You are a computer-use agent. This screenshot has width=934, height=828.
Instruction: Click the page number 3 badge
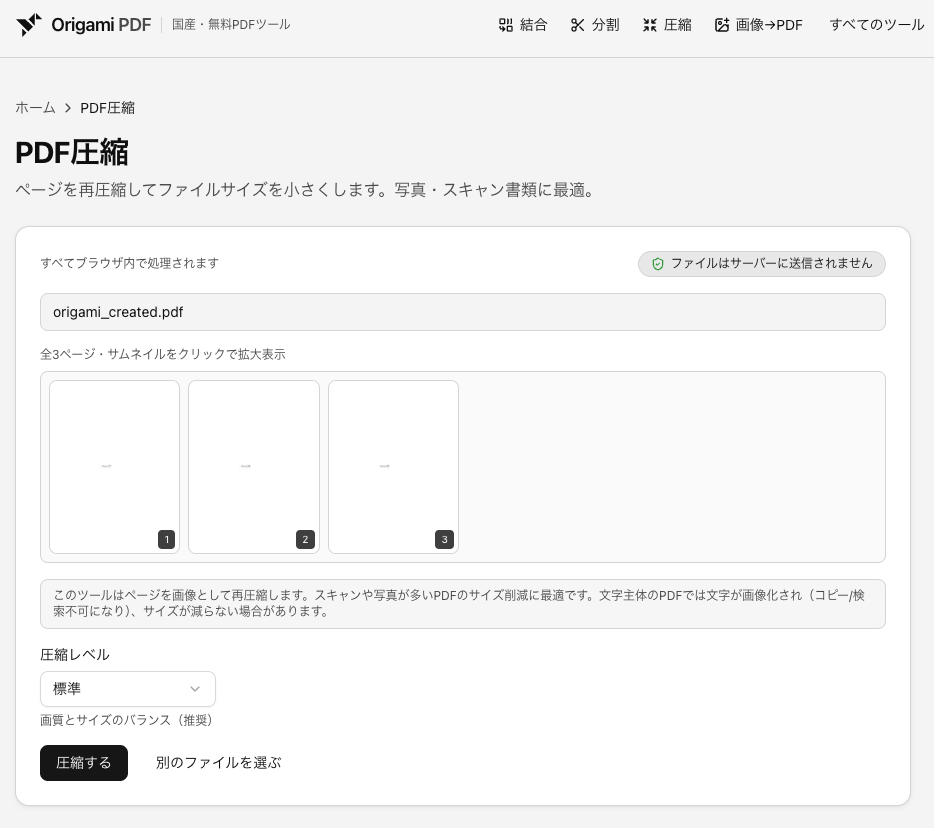[x=444, y=540]
